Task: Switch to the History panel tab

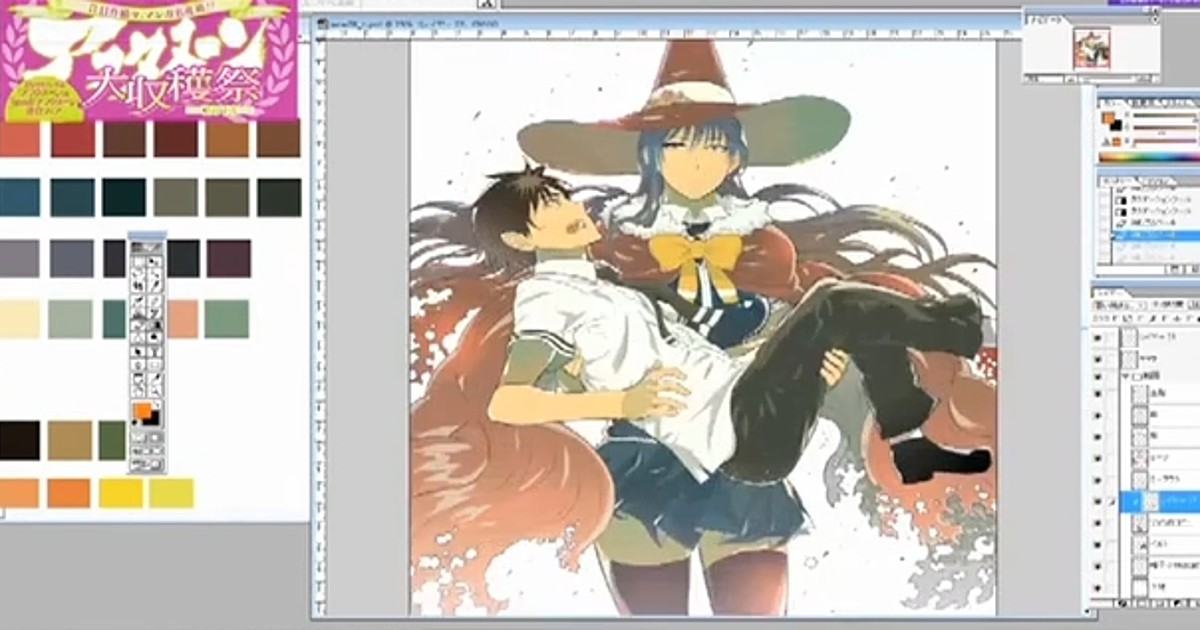Action: (1116, 181)
